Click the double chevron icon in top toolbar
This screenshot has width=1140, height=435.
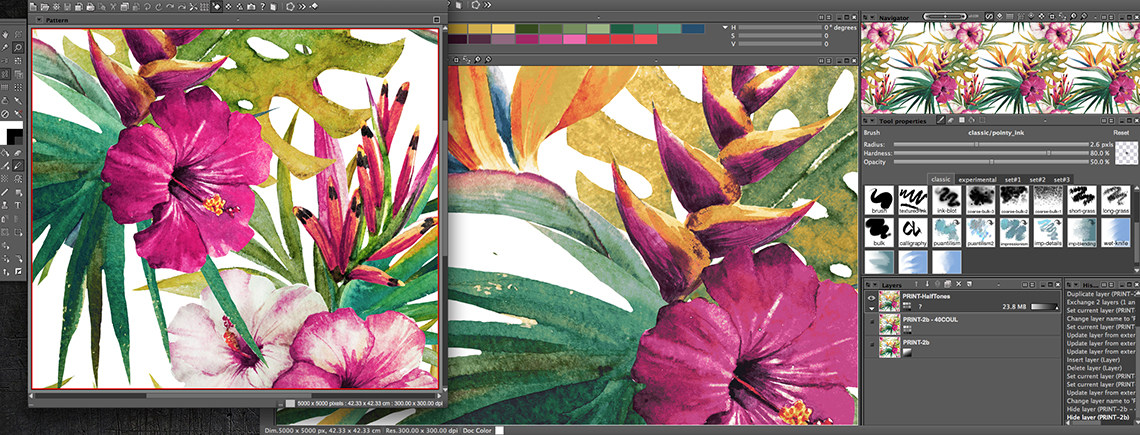(302, 7)
